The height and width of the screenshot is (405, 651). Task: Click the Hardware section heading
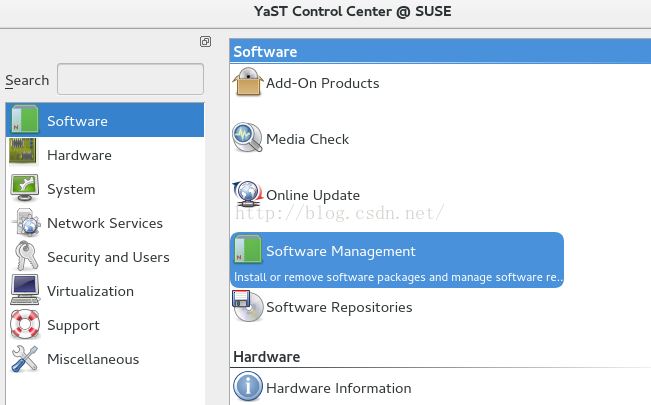267,357
